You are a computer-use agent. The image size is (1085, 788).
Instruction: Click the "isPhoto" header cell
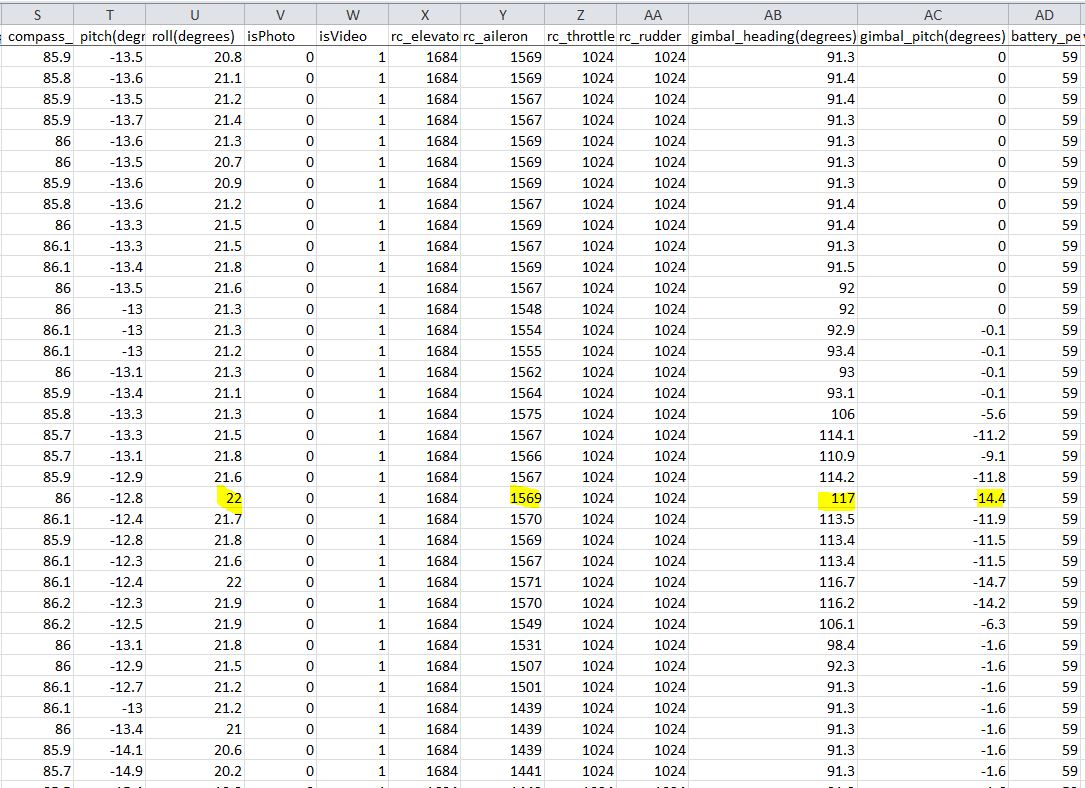[280, 36]
